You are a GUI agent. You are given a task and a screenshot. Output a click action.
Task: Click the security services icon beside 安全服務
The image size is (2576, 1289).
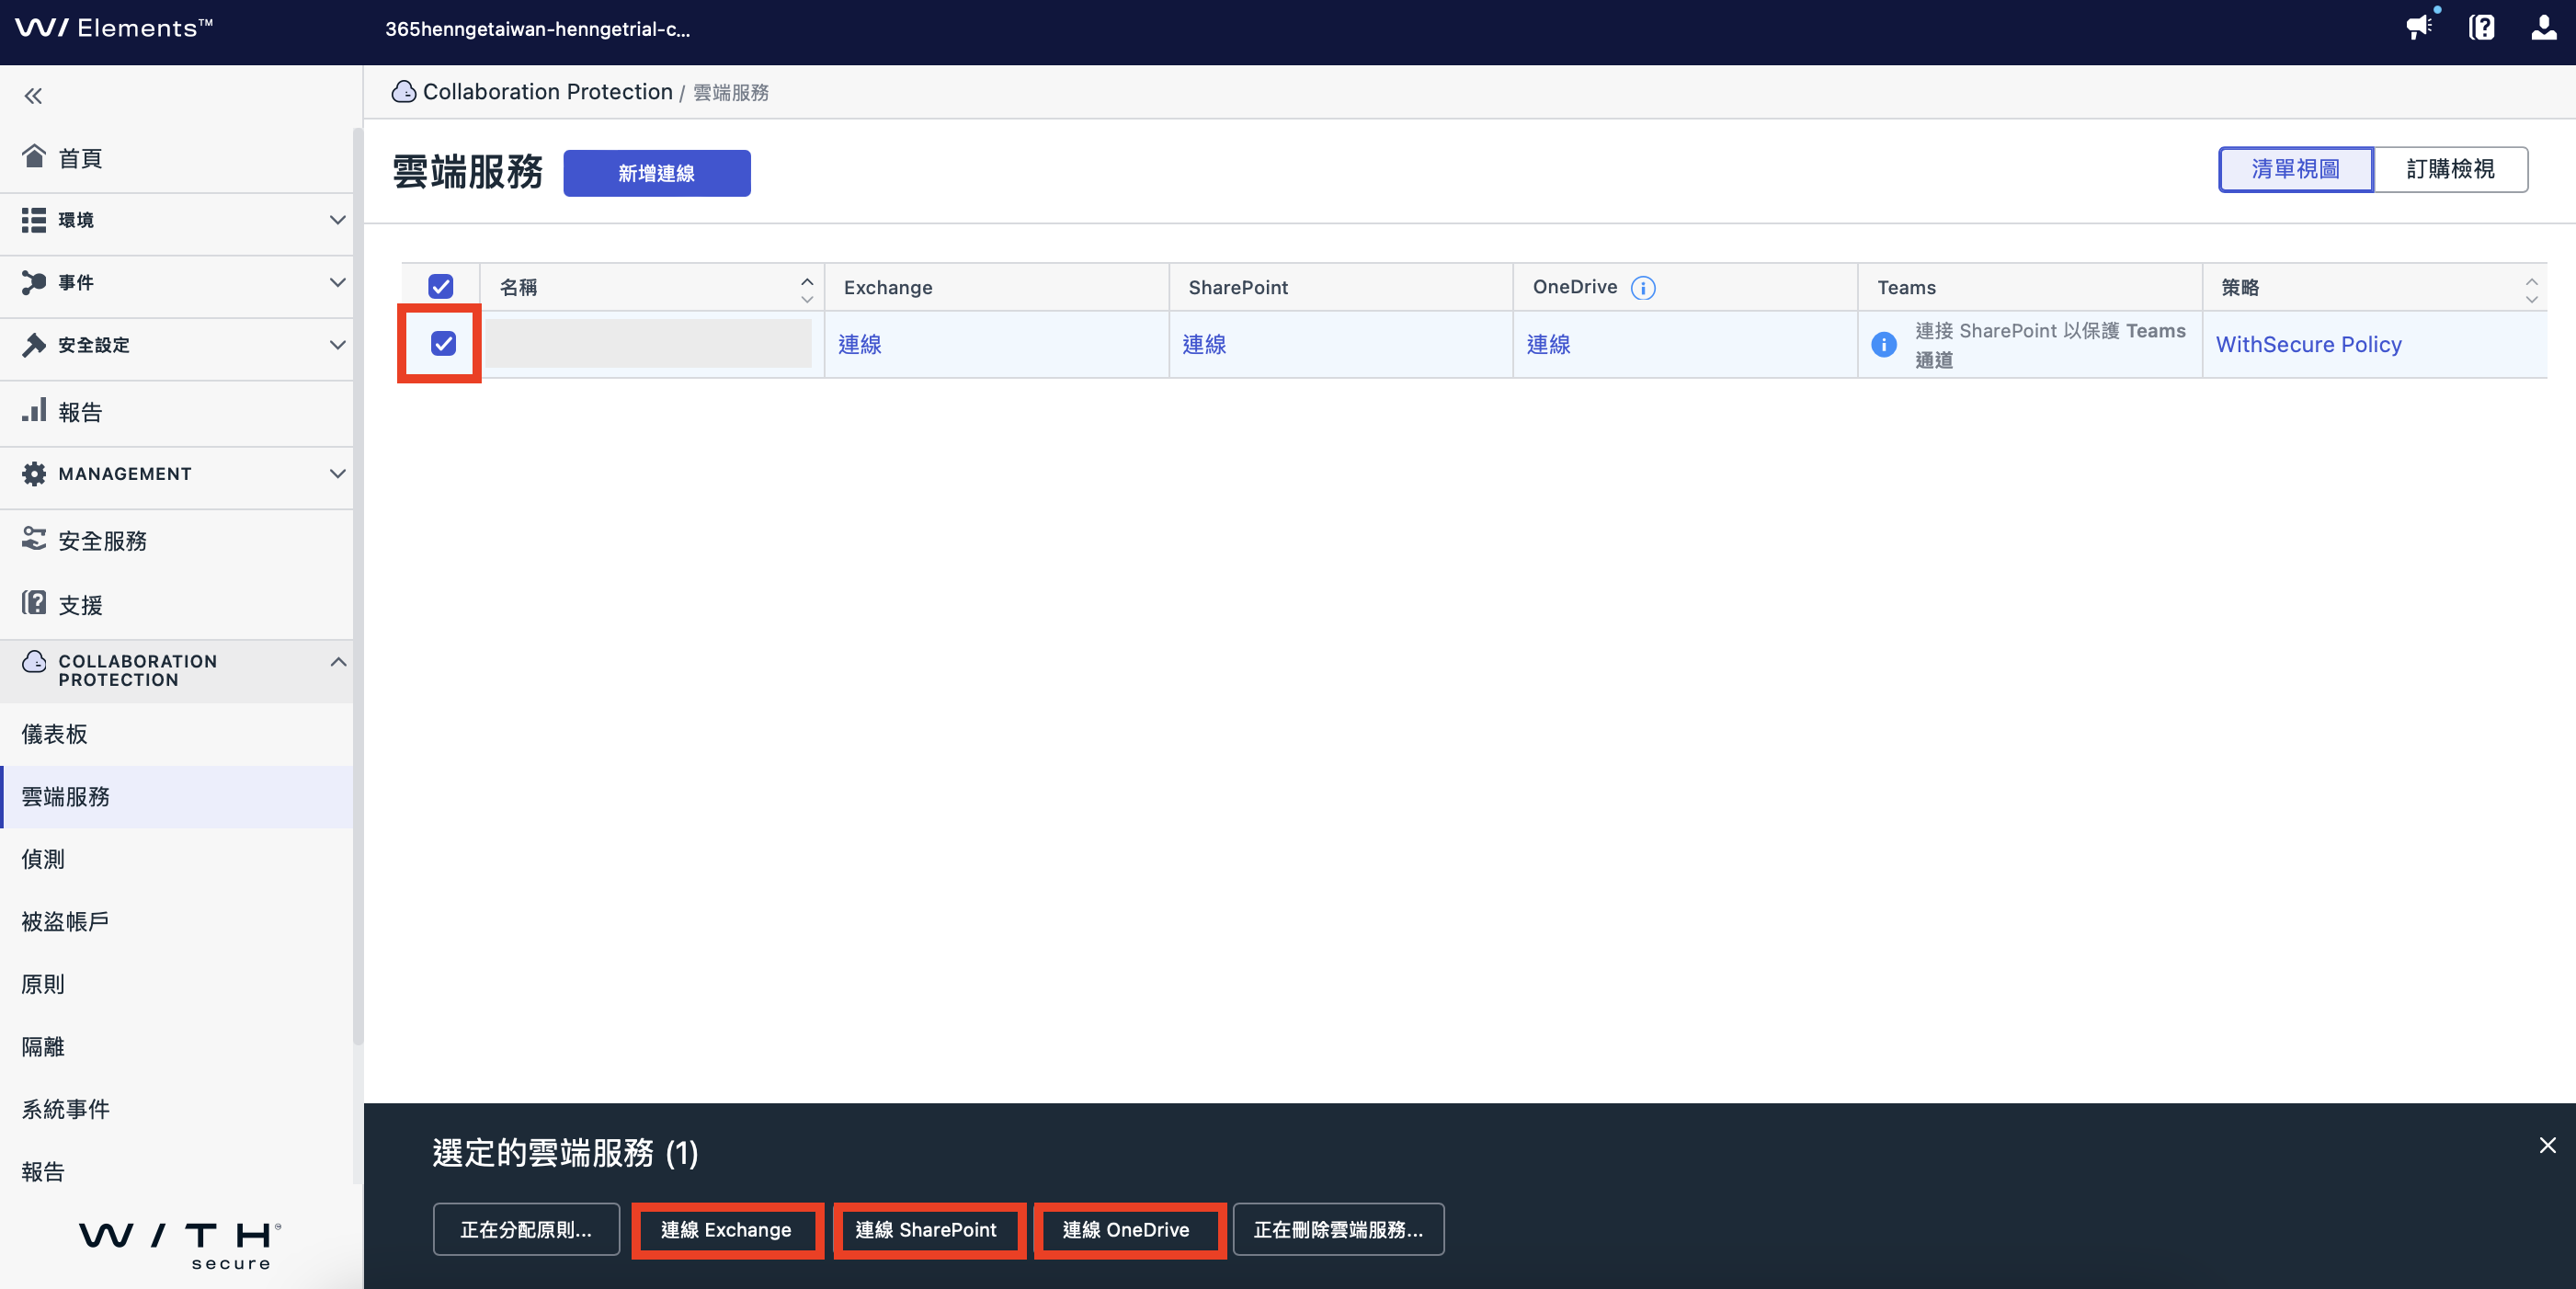[x=34, y=539]
